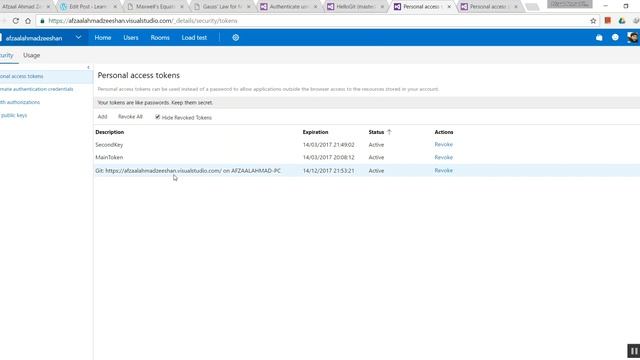The image size is (640, 360).
Task: Open a new browser tab
Action: point(532,7)
